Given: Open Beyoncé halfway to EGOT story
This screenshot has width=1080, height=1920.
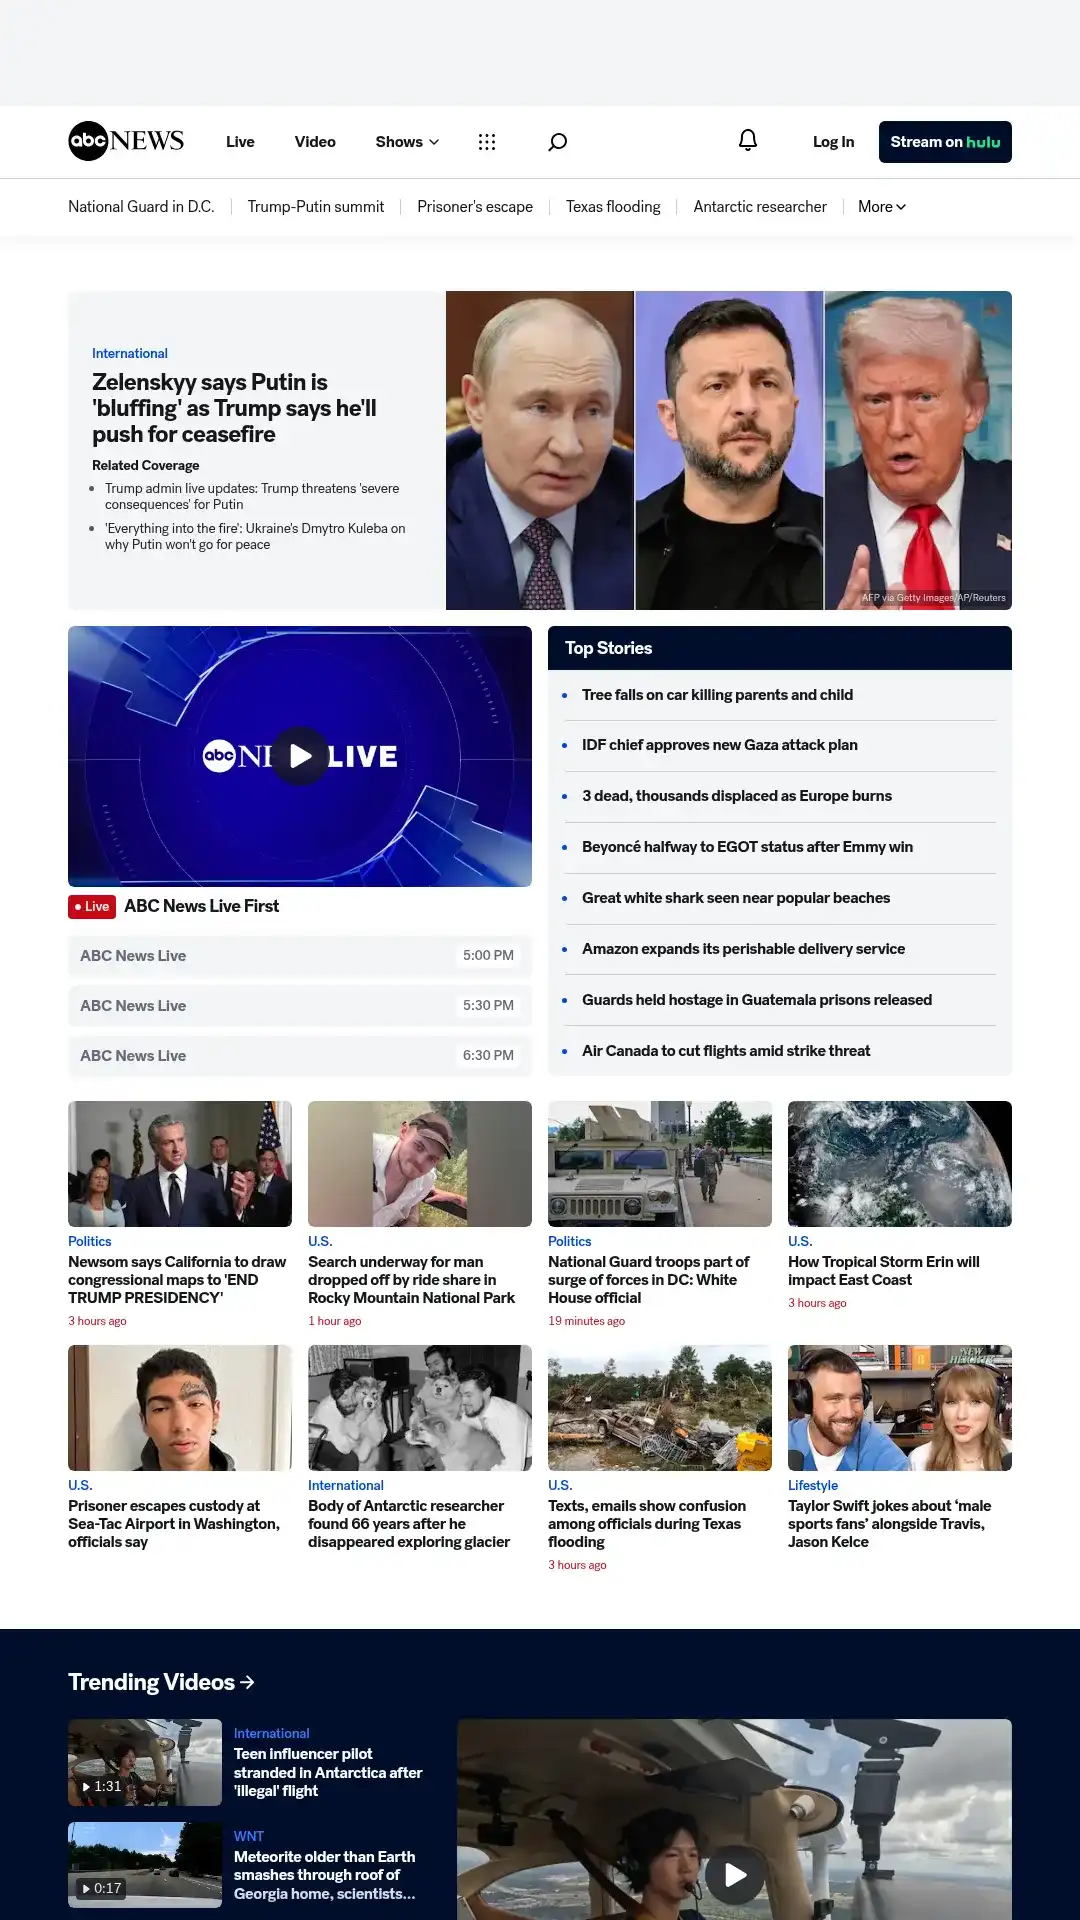Looking at the screenshot, I should tap(747, 847).
